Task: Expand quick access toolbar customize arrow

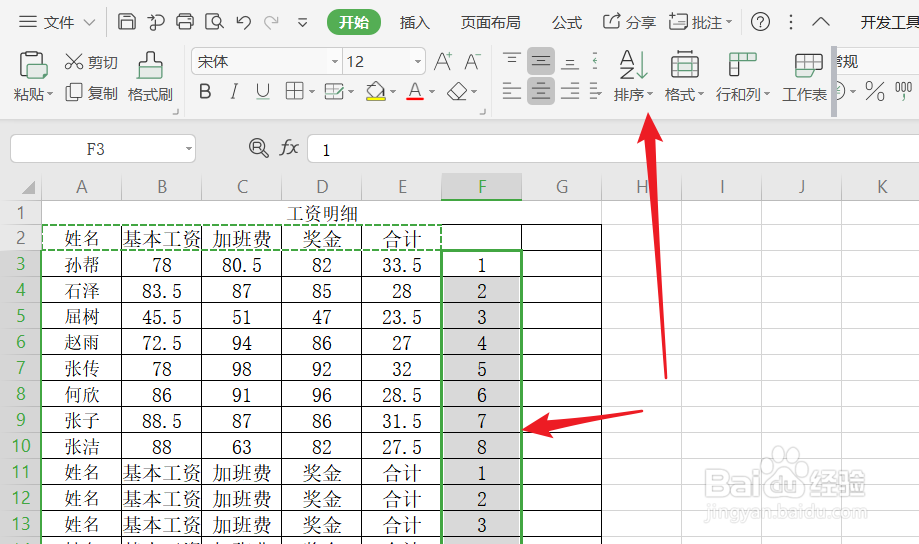Action: click(302, 23)
